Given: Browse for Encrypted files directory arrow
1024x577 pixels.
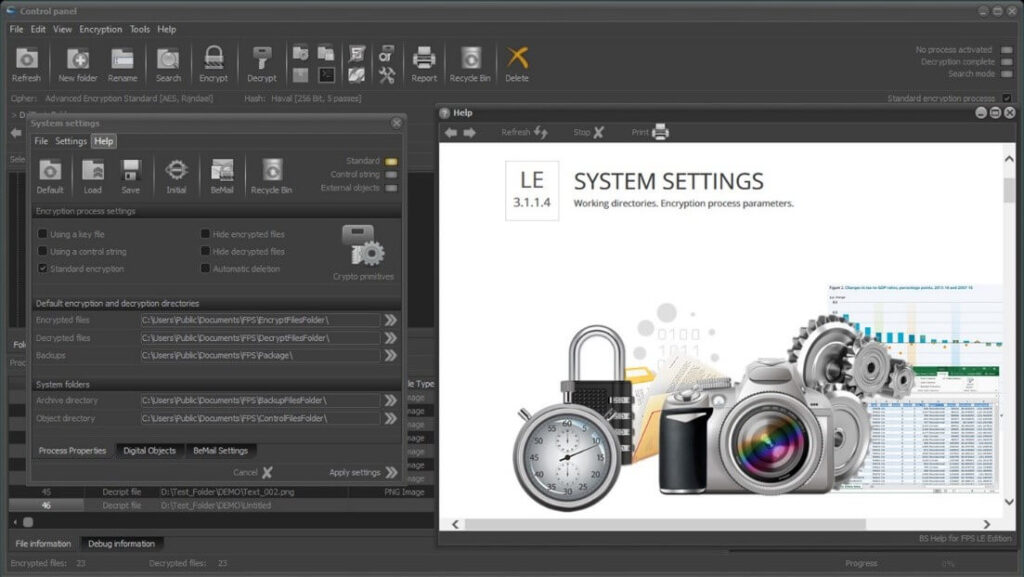Looking at the screenshot, I should [391, 320].
